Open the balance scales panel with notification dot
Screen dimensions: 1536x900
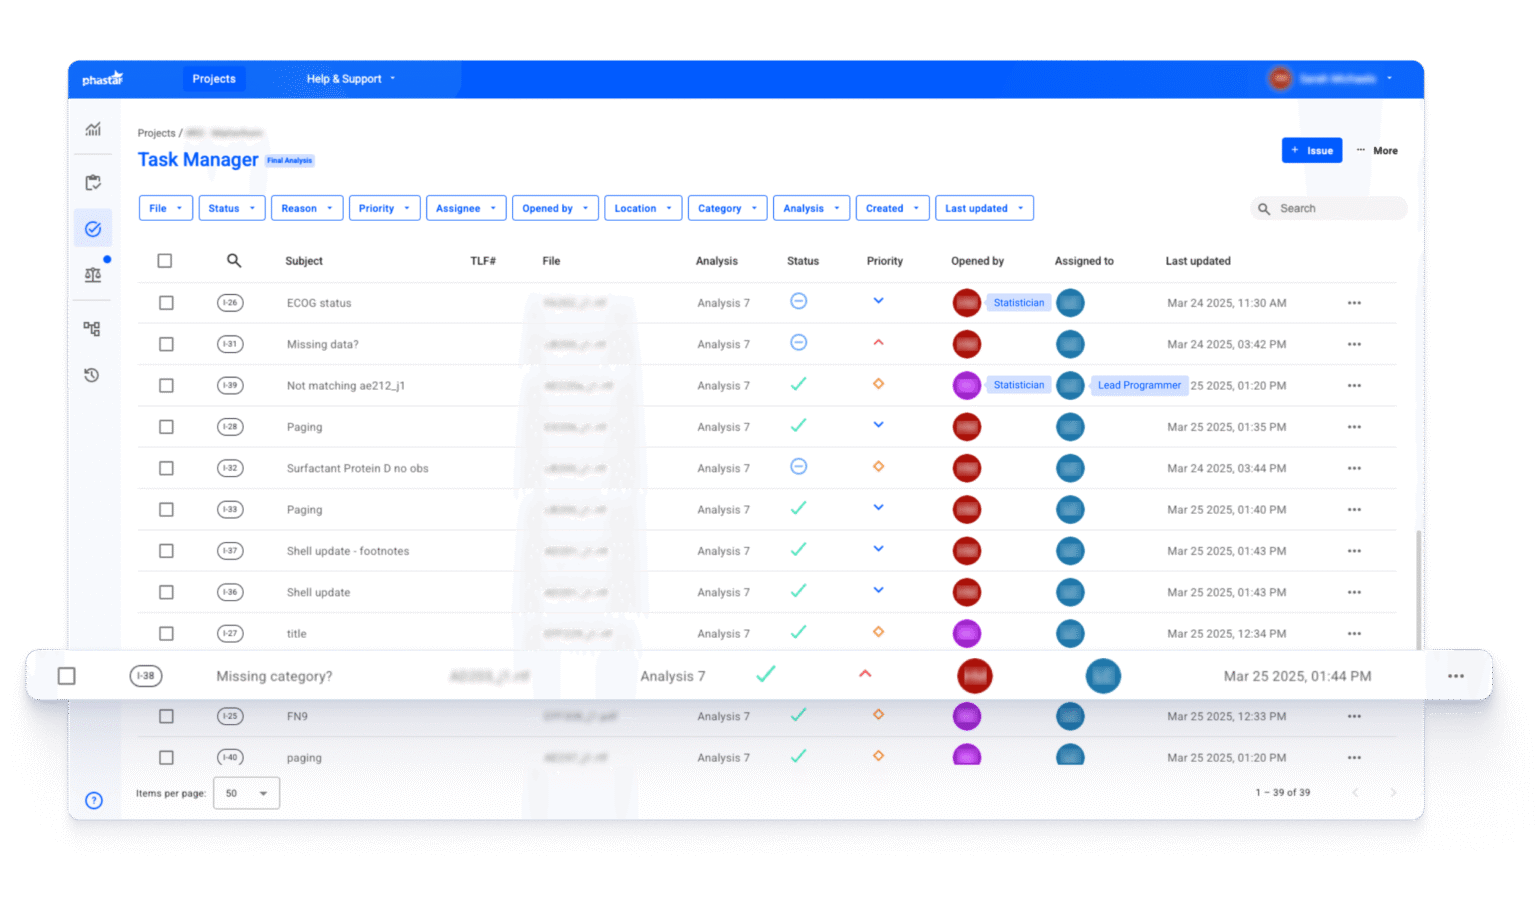point(93,275)
